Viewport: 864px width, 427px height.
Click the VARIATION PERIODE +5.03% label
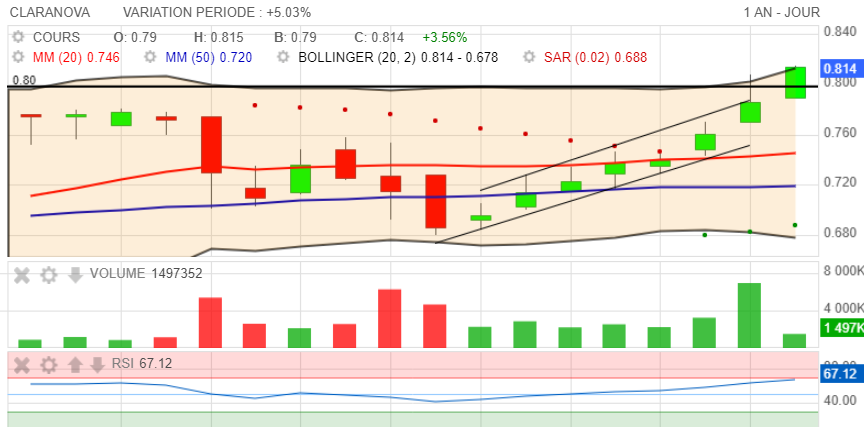(217, 12)
